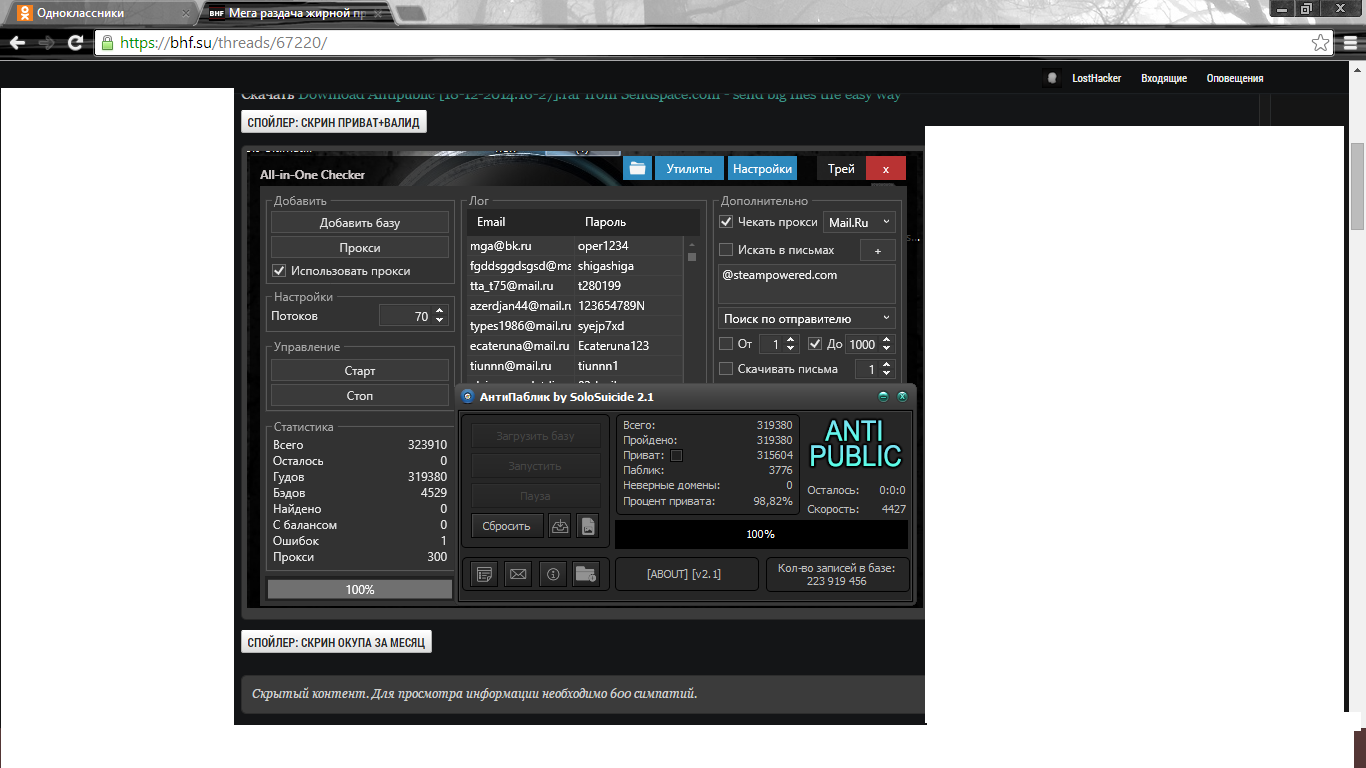Open the folder icon in АнтиПаблик bottom bar
This screenshot has height=768, width=1366.
coord(586,574)
